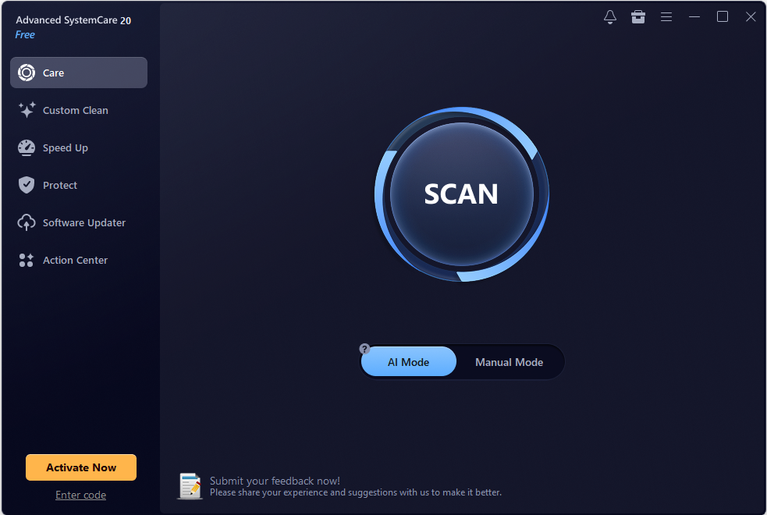Maximize the Advanced SystemCare window
The width and height of the screenshot is (767, 515).
point(722,17)
